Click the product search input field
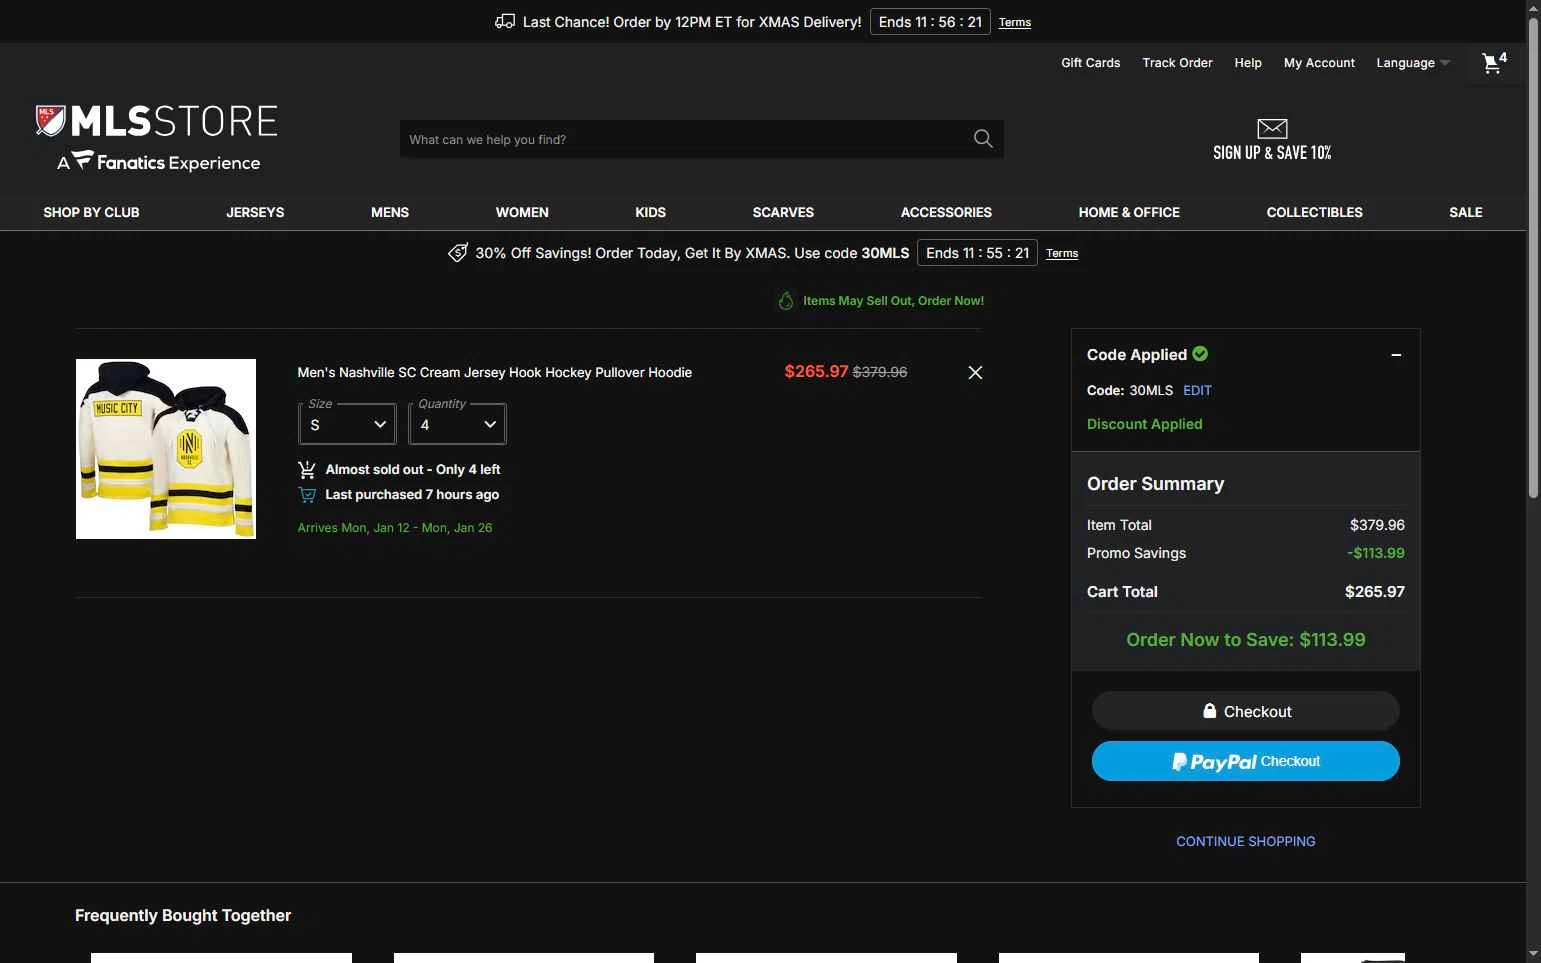Image resolution: width=1541 pixels, height=963 pixels. (x=685, y=139)
